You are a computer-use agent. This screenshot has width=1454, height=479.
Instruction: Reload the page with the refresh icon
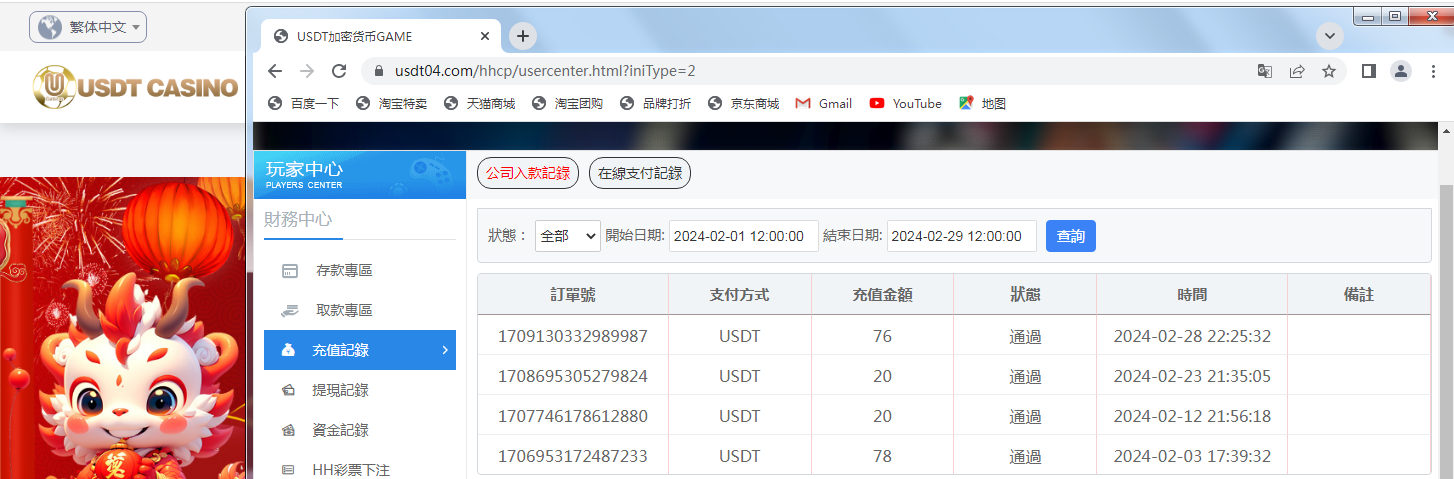tap(339, 71)
